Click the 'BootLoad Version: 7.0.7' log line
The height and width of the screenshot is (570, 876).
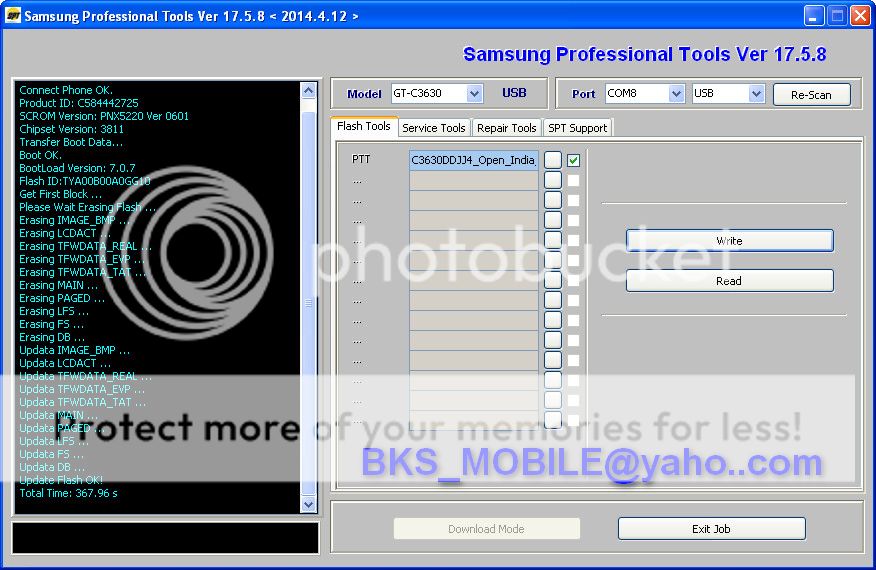coord(77,168)
